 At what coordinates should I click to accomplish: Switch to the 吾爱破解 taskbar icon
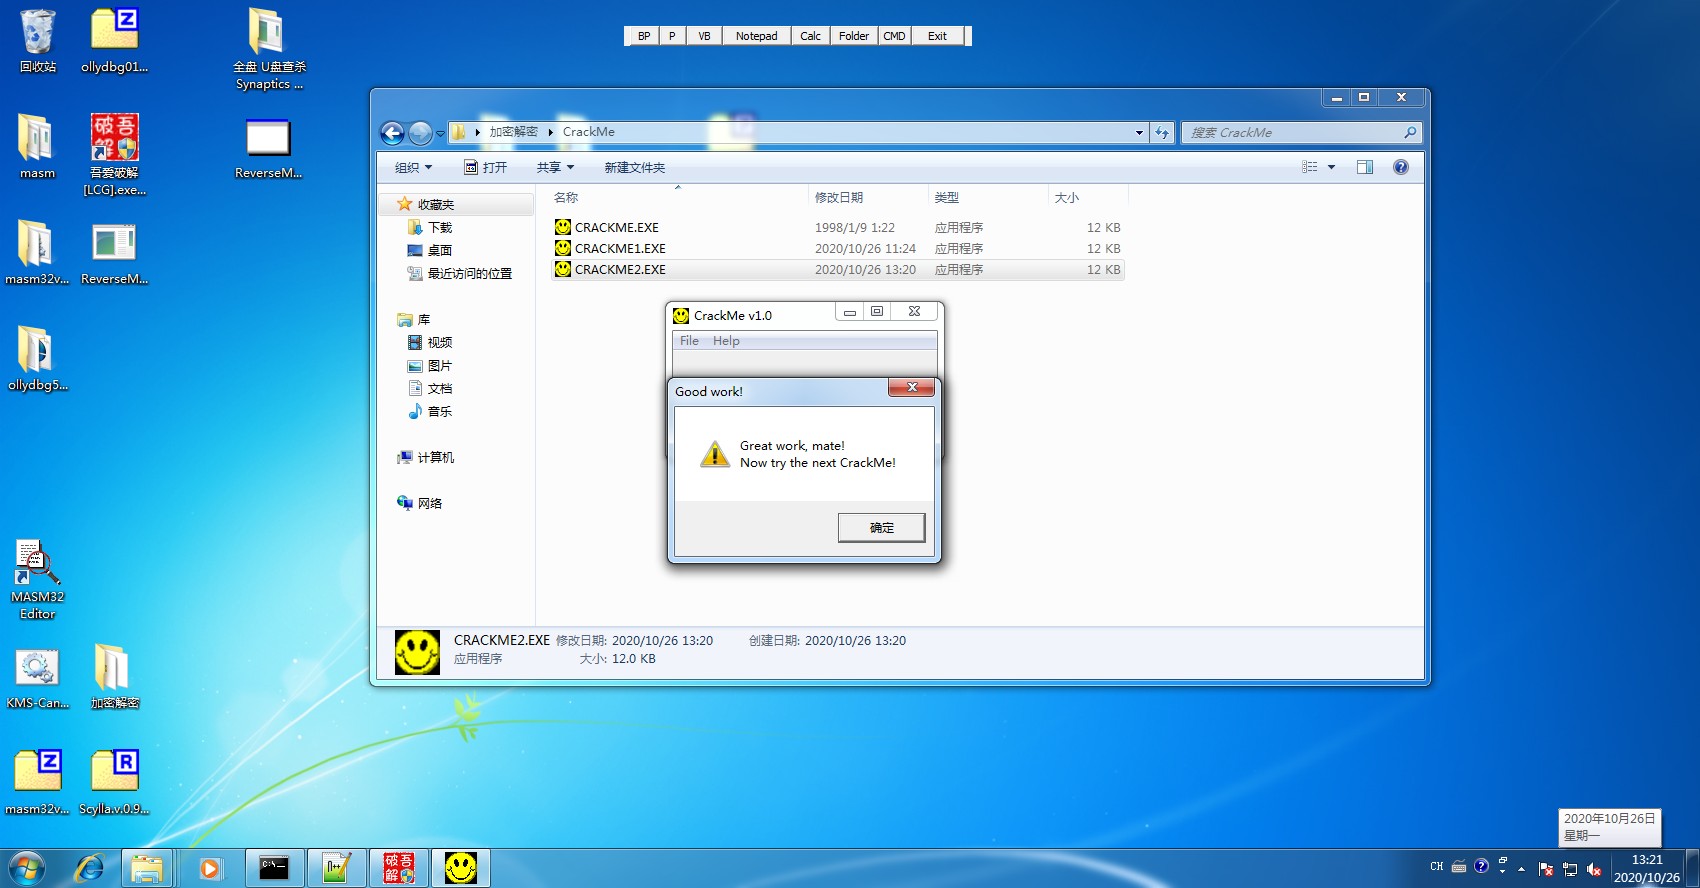pyautogui.click(x=399, y=867)
